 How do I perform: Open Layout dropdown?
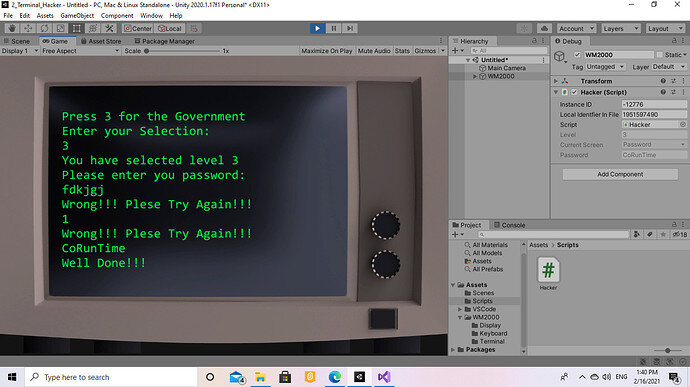tap(665, 29)
